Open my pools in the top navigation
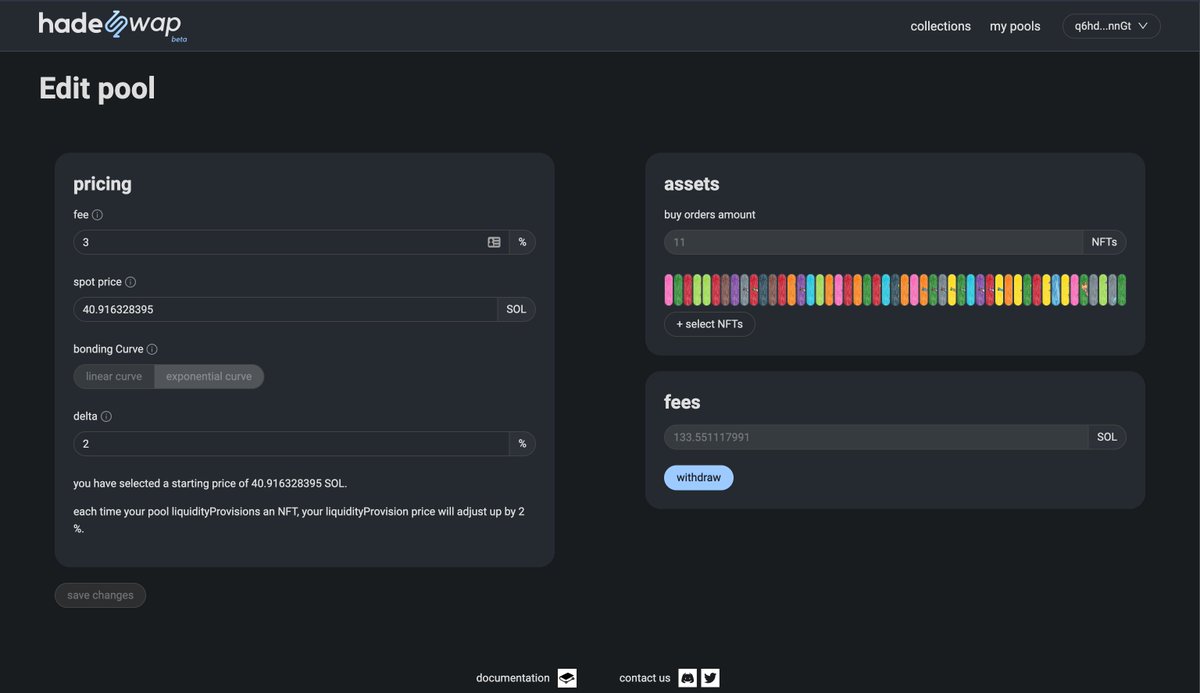Screen dimensions: 1200x693 point(1015,26)
